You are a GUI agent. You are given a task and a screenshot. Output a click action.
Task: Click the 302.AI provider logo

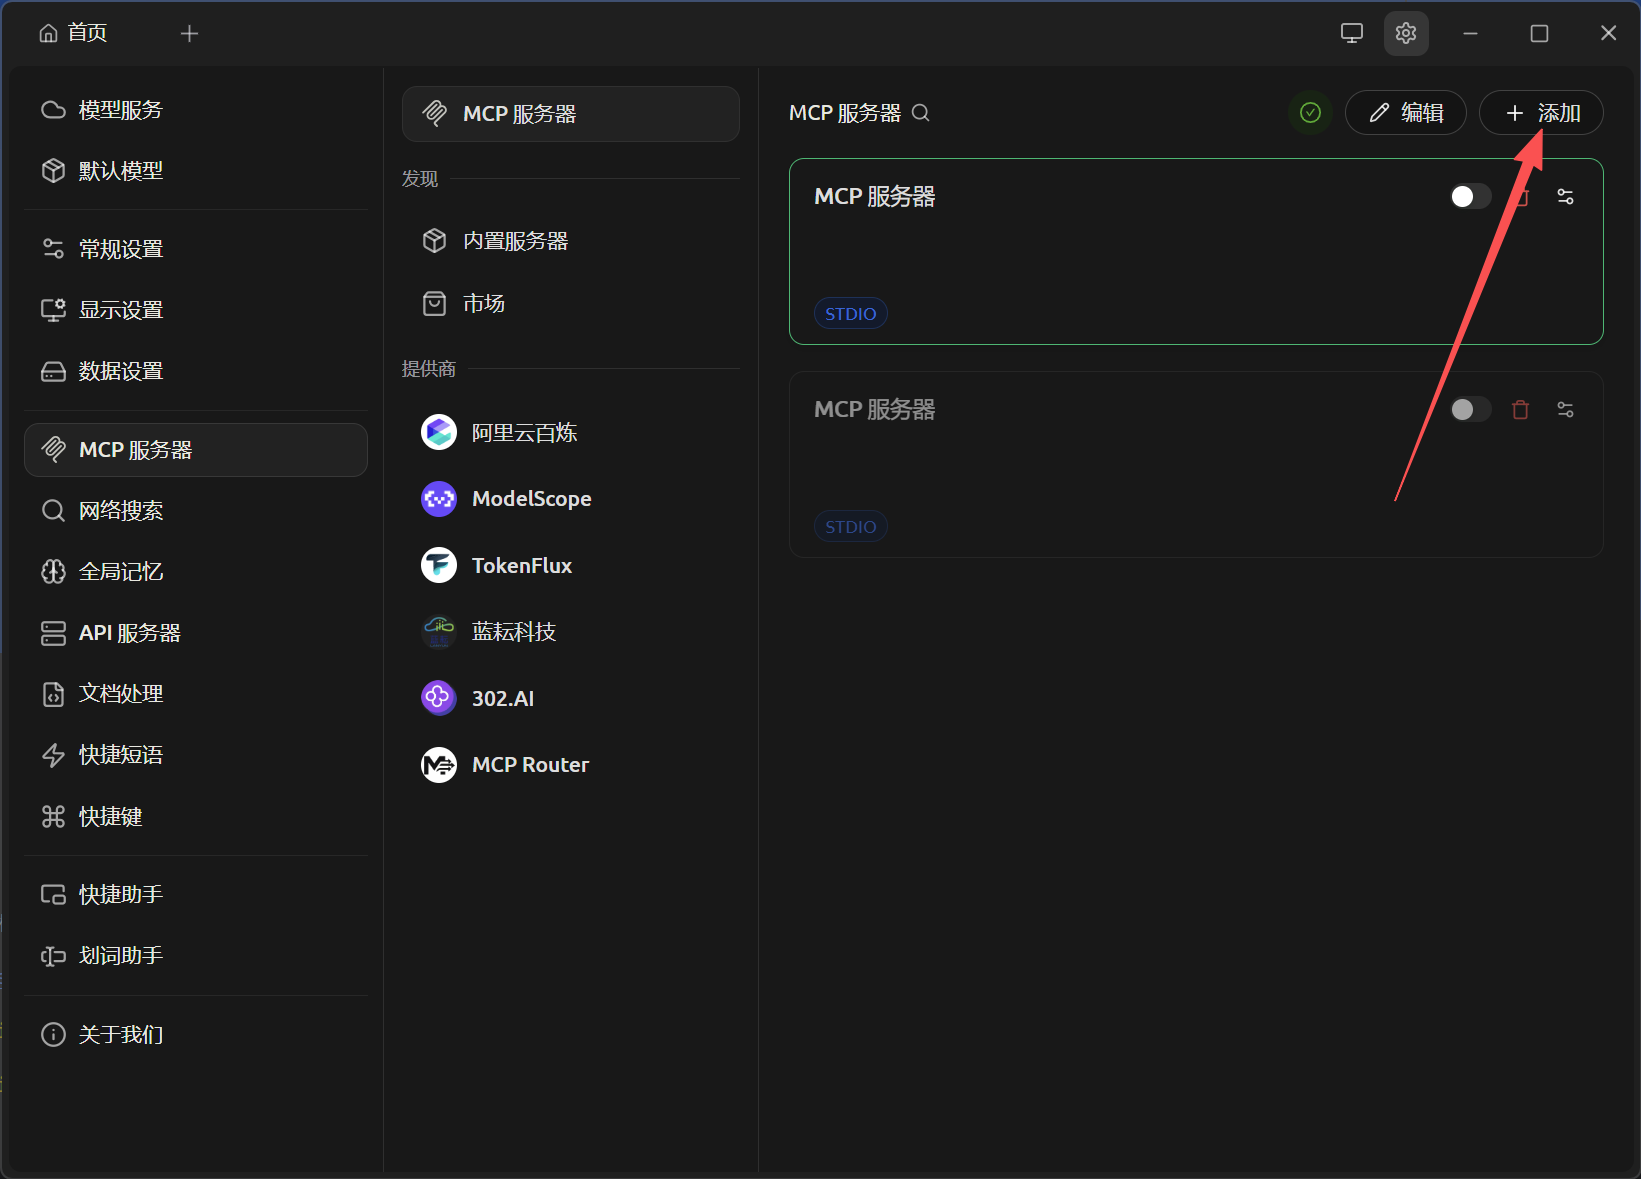439,698
